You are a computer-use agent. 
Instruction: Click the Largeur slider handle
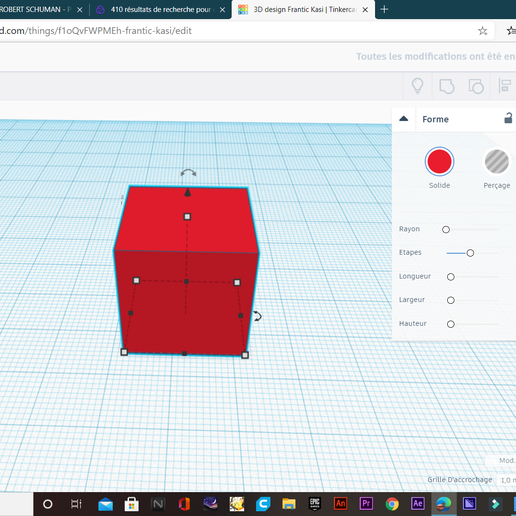pos(451,300)
